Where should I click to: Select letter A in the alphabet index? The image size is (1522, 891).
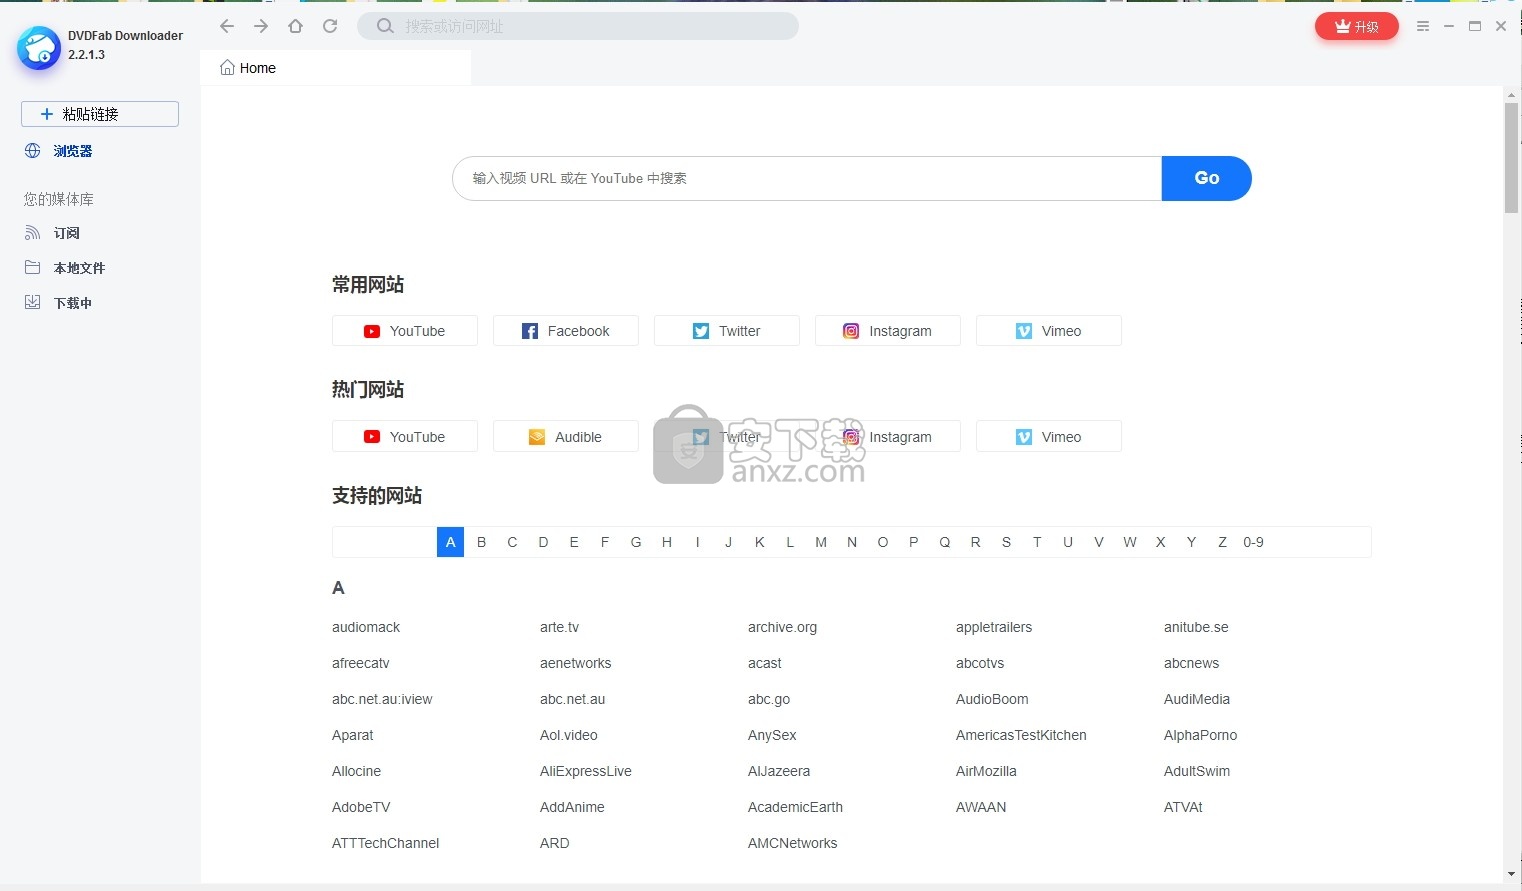click(x=451, y=542)
